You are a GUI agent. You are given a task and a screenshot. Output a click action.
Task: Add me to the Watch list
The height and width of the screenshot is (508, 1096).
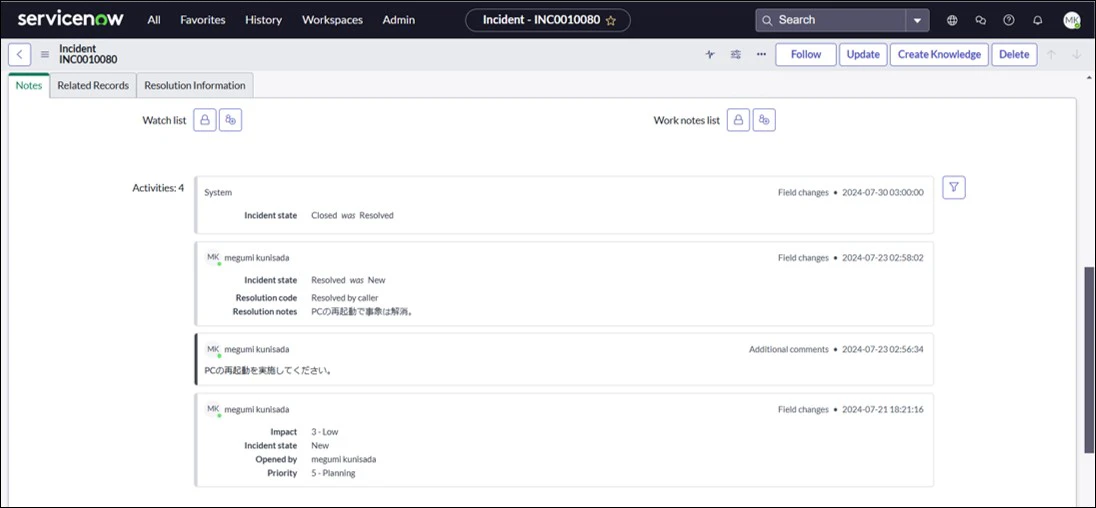[231, 120]
